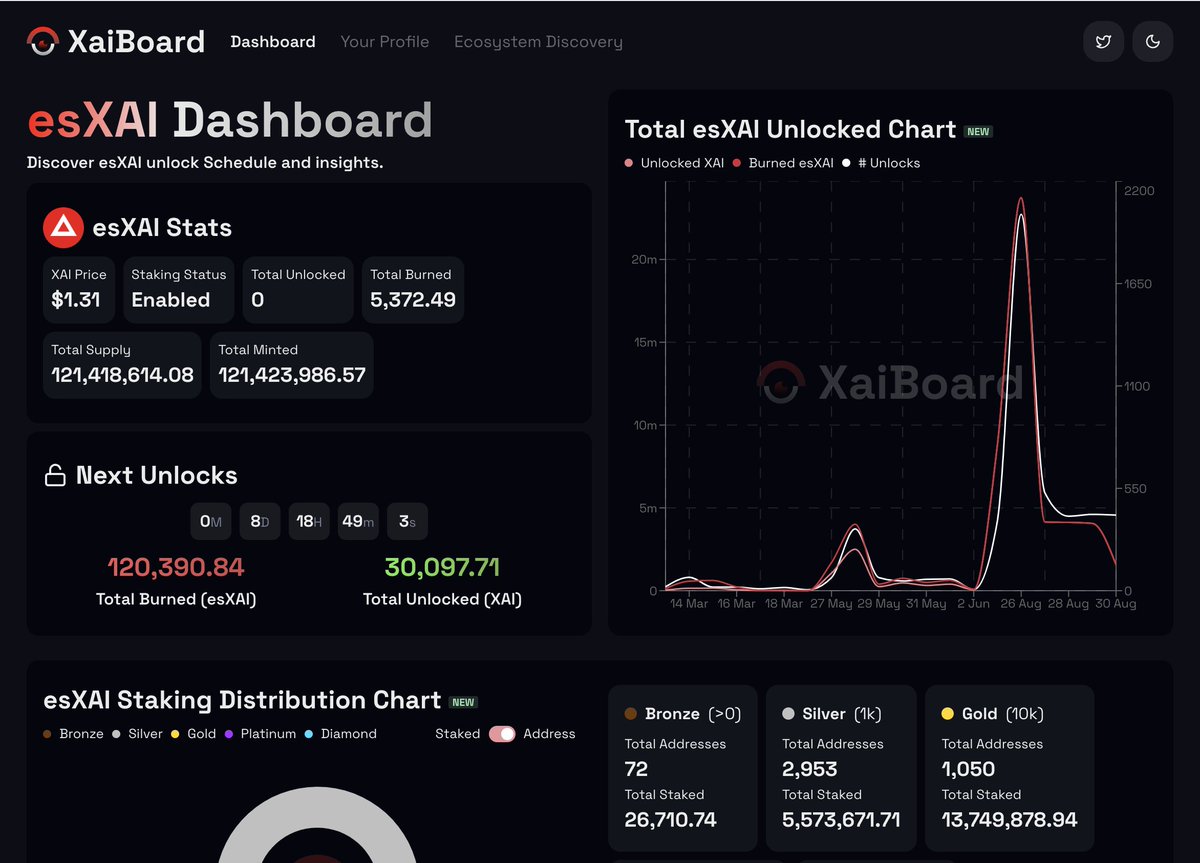Click the red triangle esXAI Stats icon

(63, 227)
